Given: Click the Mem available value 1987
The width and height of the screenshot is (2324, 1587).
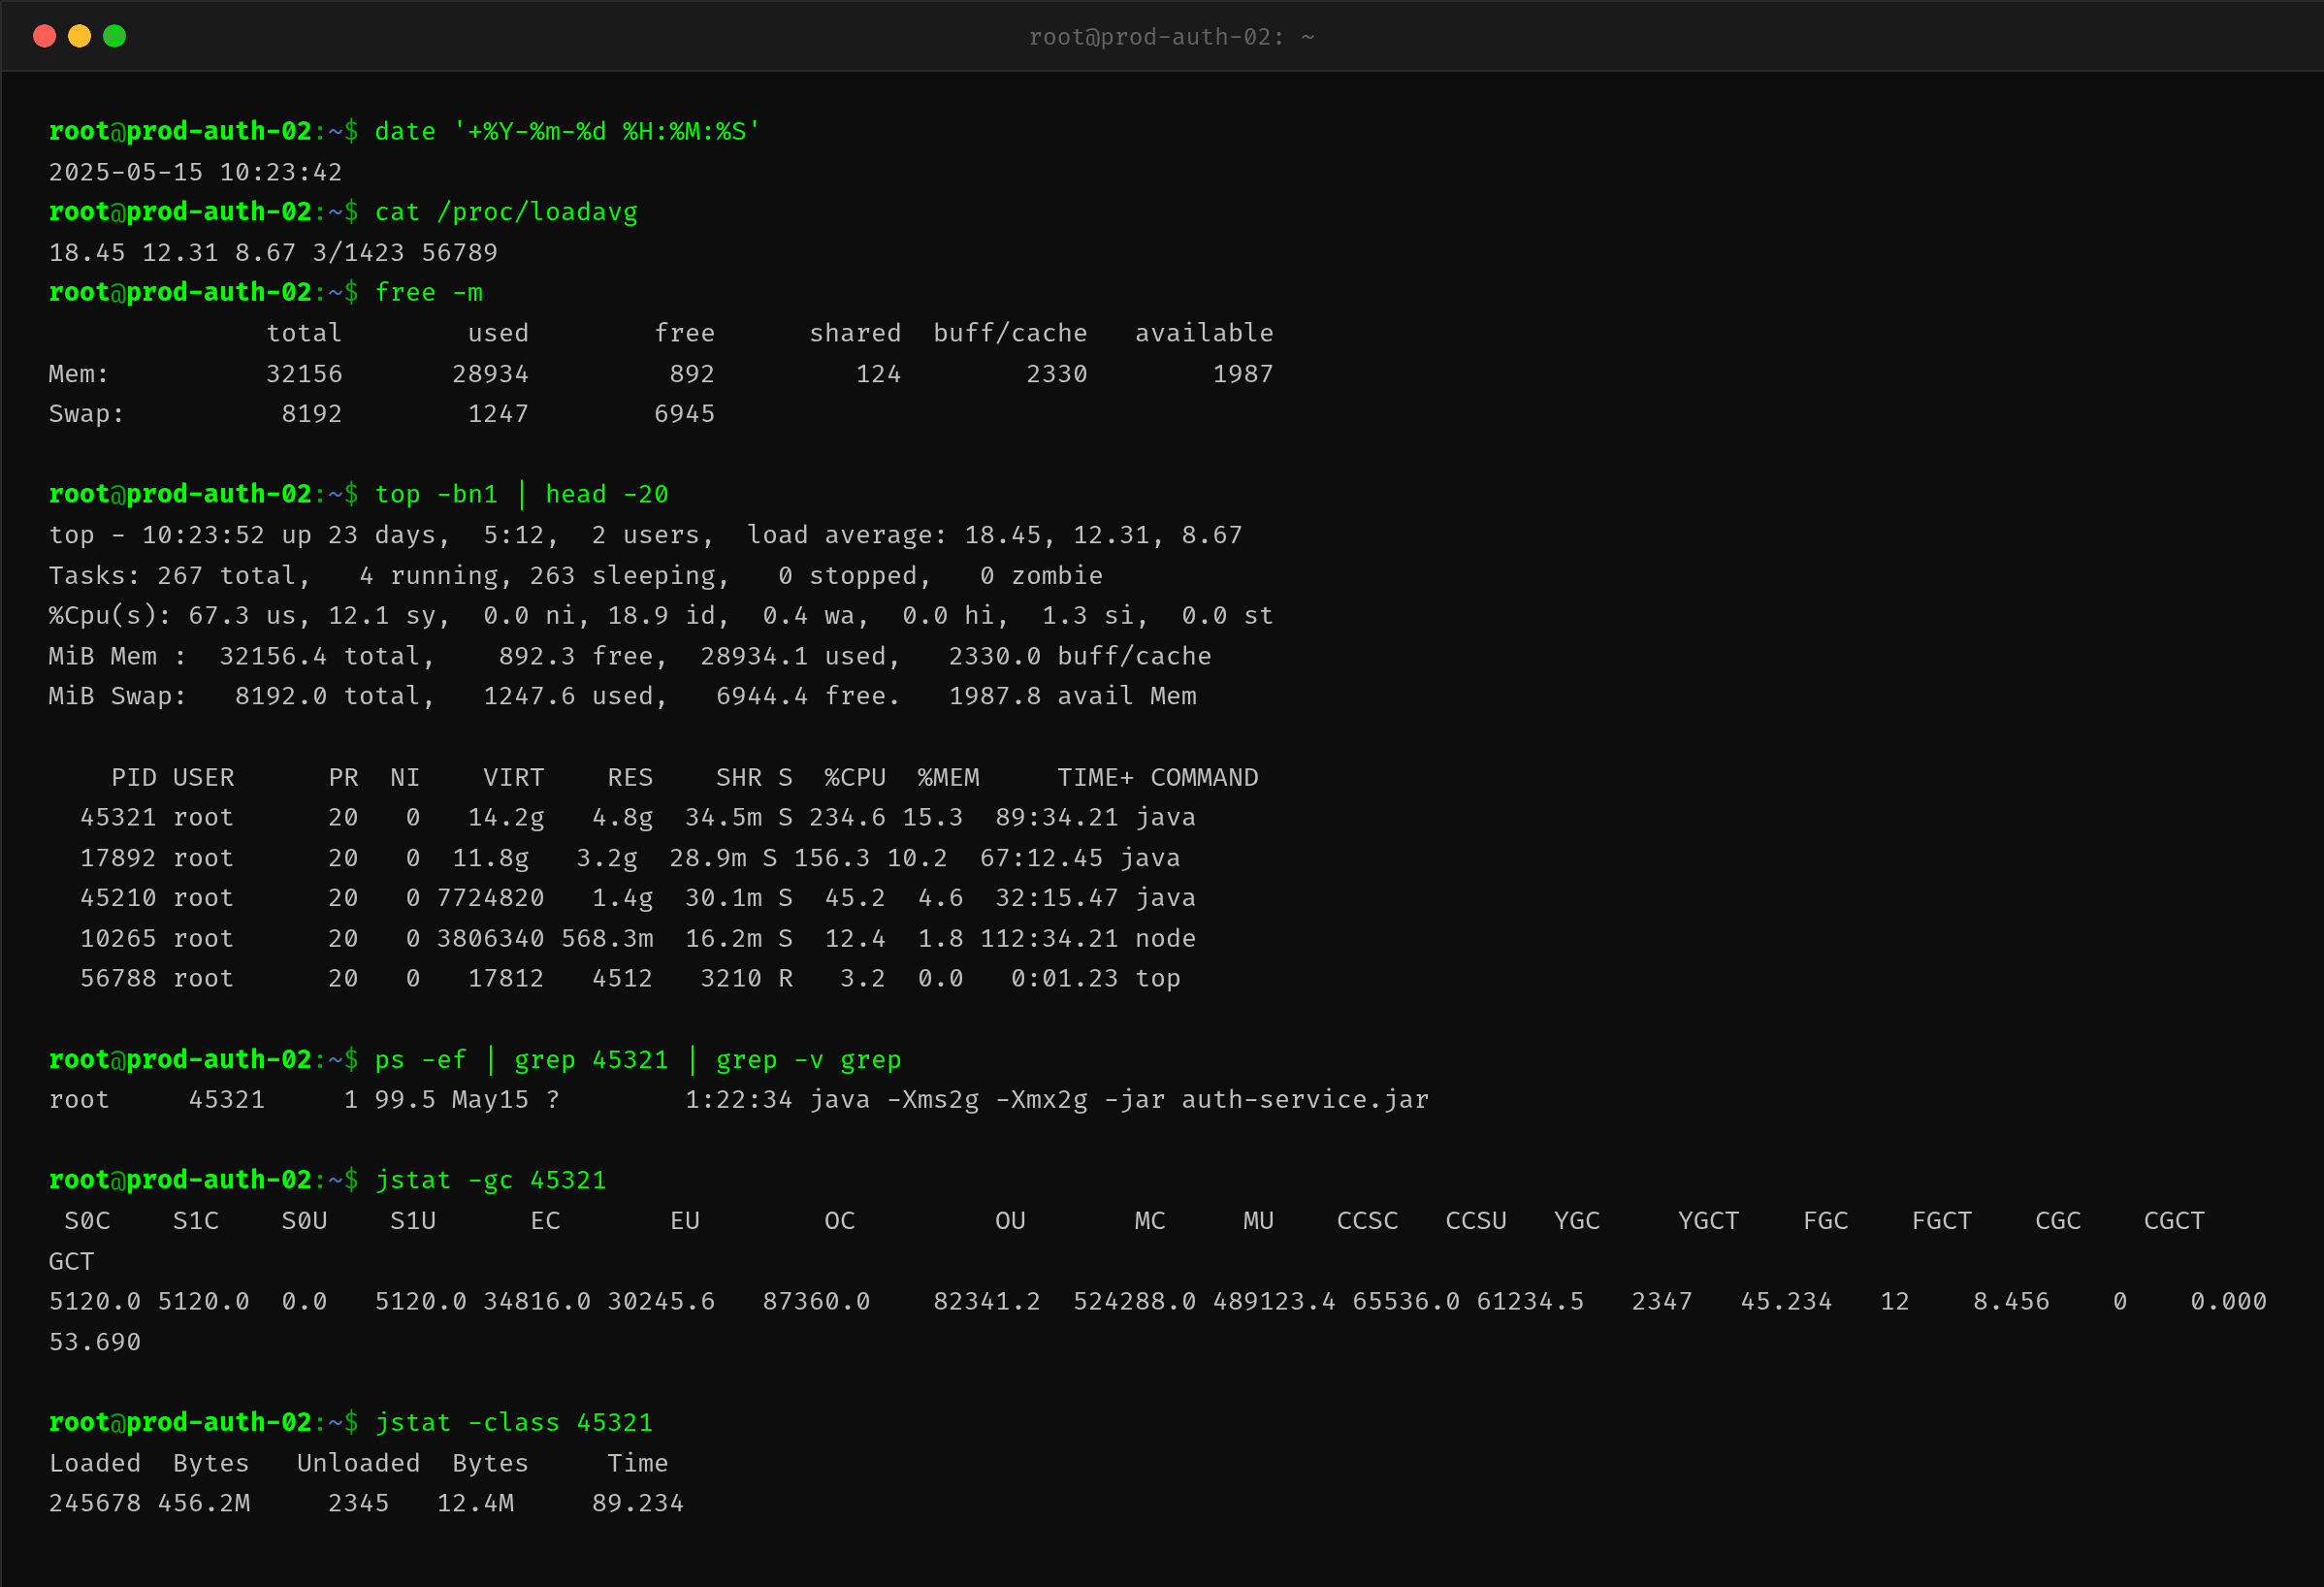Looking at the screenshot, I should 1243,374.
